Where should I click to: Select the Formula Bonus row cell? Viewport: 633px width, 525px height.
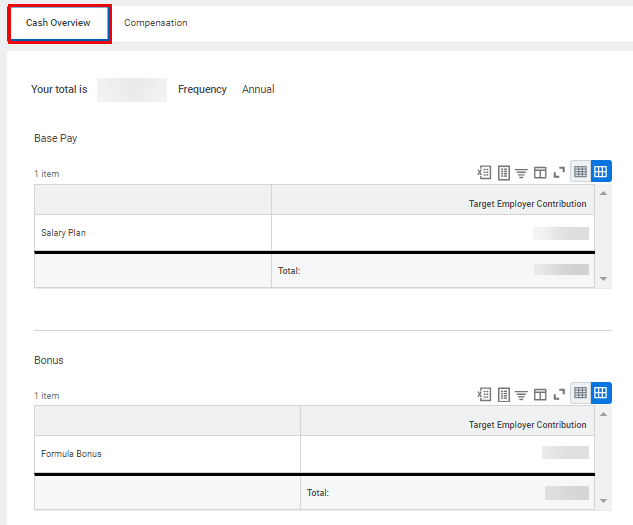pos(166,454)
